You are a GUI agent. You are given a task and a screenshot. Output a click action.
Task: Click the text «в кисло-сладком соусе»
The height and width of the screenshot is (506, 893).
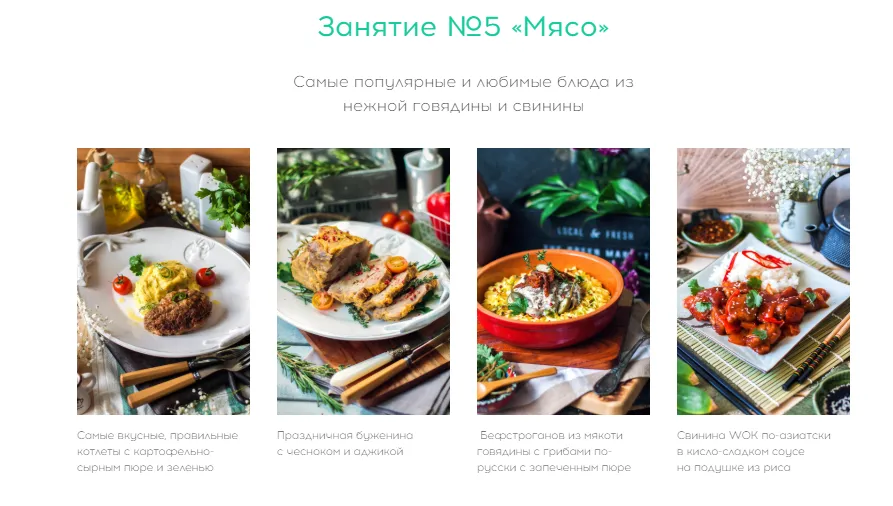tap(740, 451)
